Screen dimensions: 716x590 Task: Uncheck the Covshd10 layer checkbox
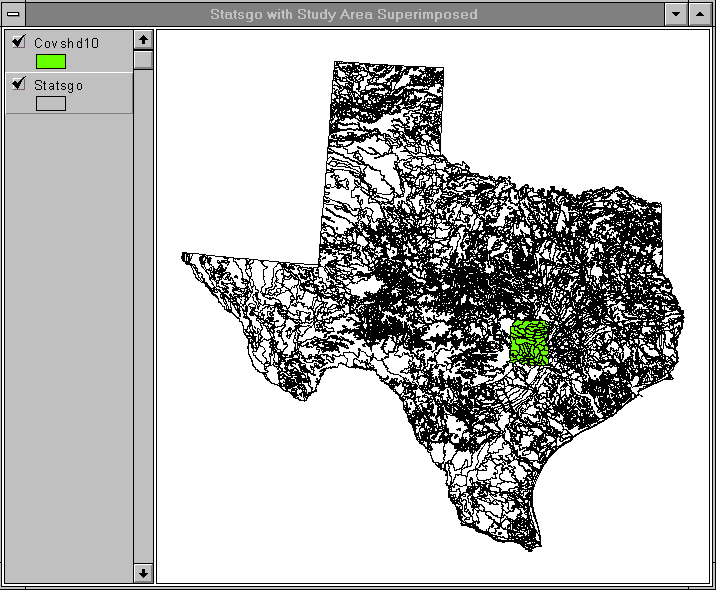(x=18, y=42)
